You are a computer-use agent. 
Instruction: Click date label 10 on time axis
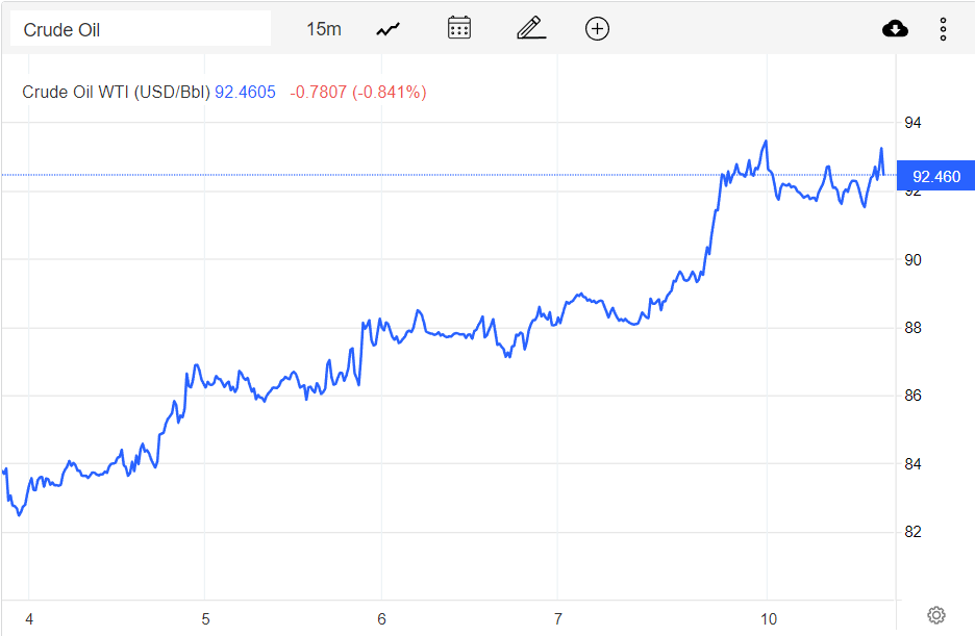[769, 619]
